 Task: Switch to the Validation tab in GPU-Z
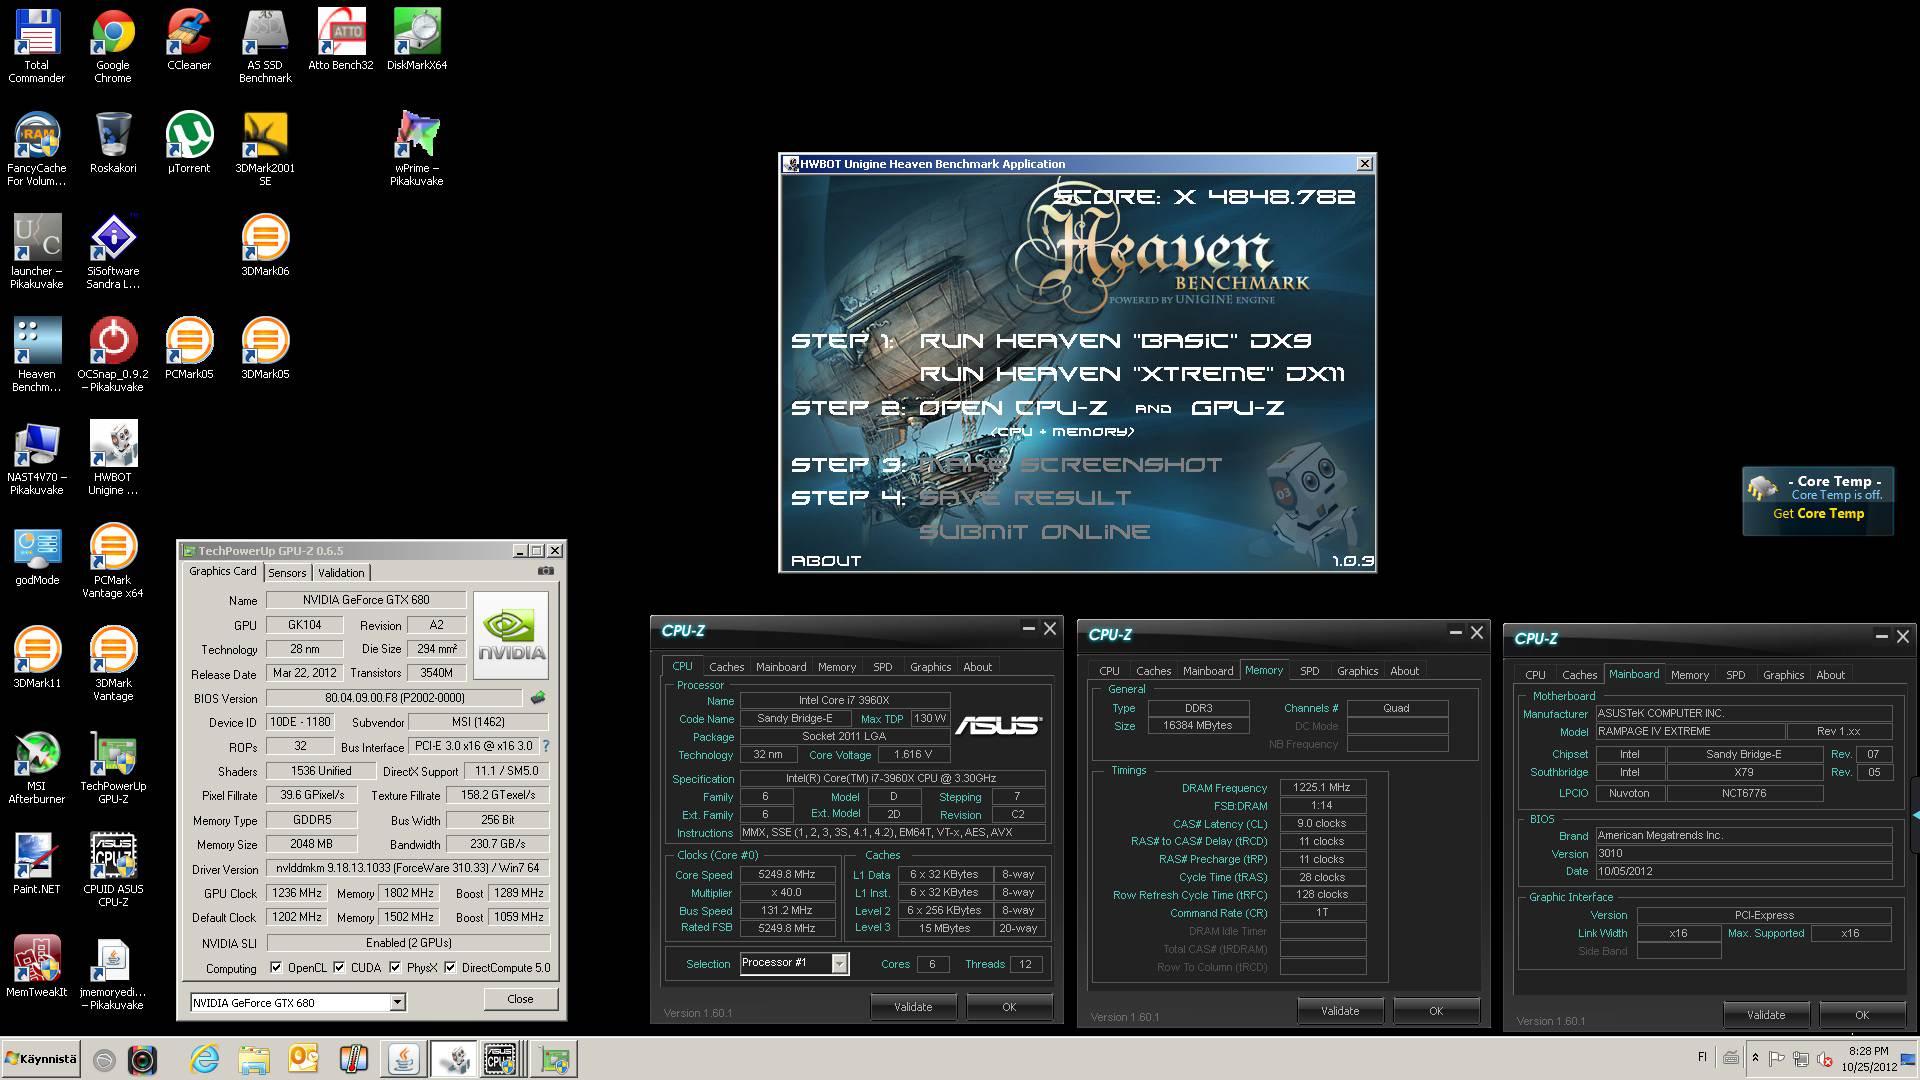tap(341, 573)
